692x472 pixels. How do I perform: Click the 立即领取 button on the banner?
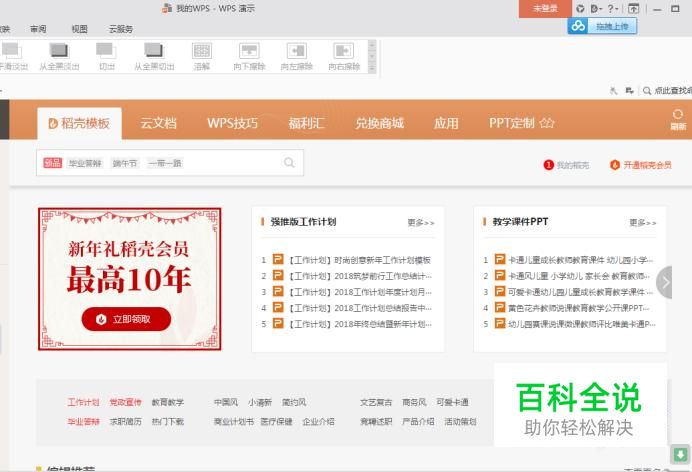coord(126,319)
